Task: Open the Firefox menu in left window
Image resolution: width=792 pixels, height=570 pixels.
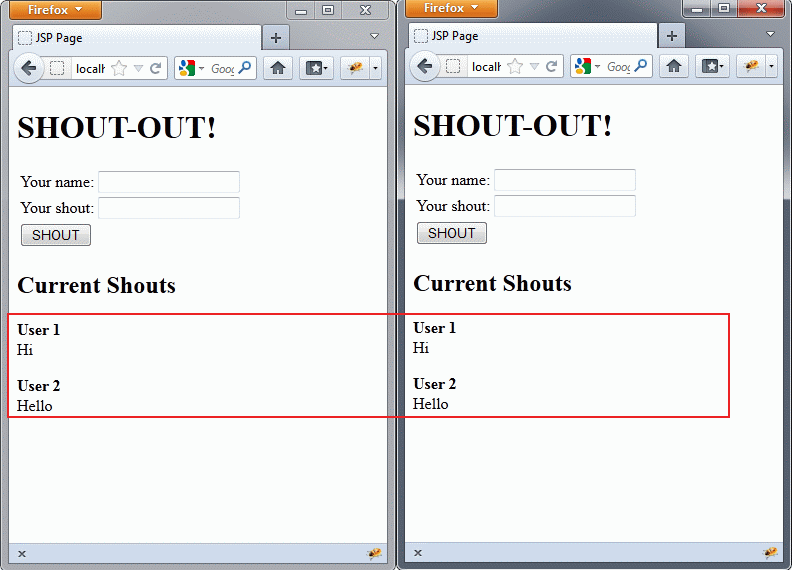Action: click(x=55, y=10)
